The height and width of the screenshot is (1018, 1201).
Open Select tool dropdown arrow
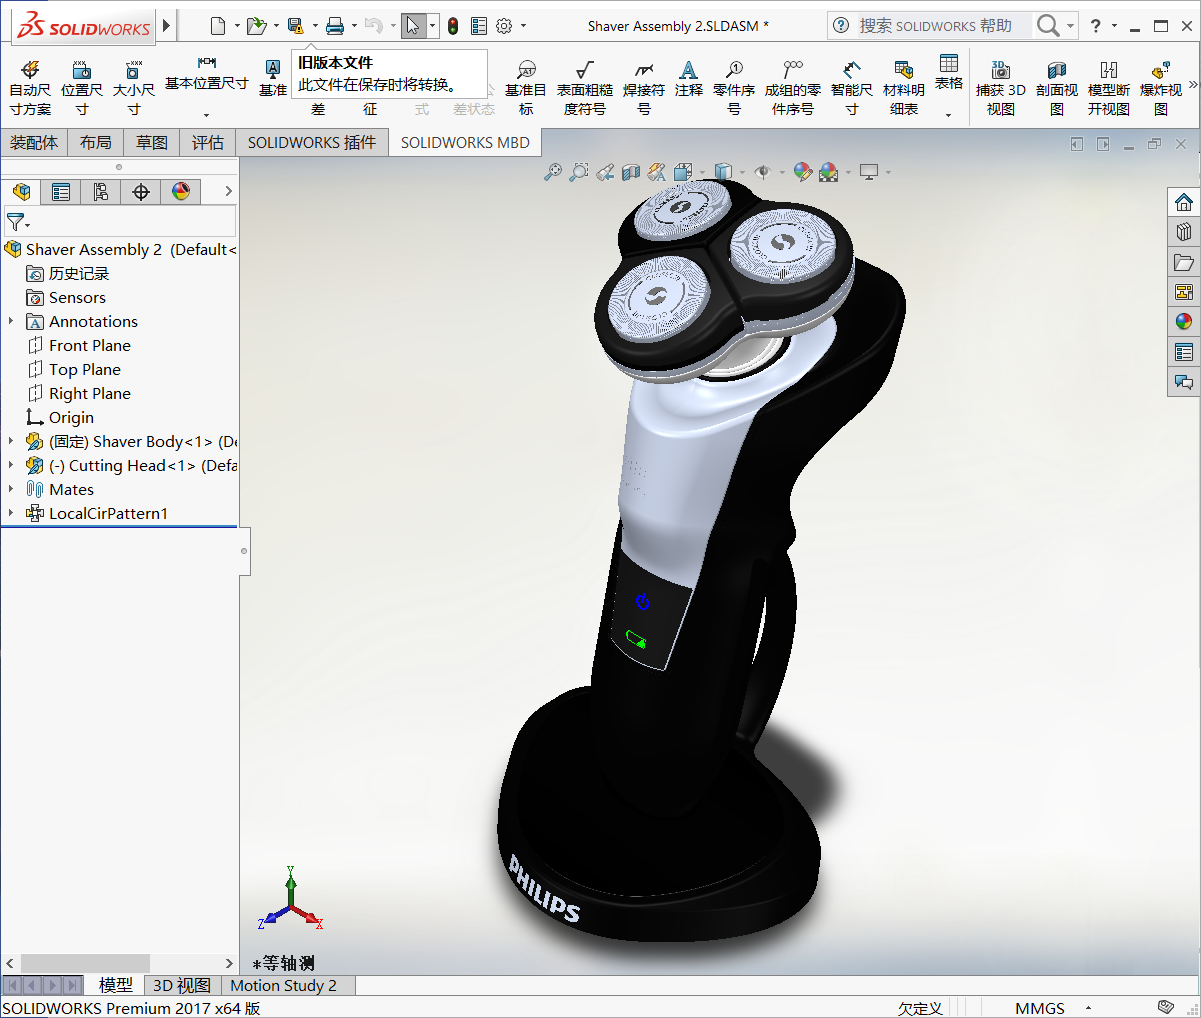[432, 26]
